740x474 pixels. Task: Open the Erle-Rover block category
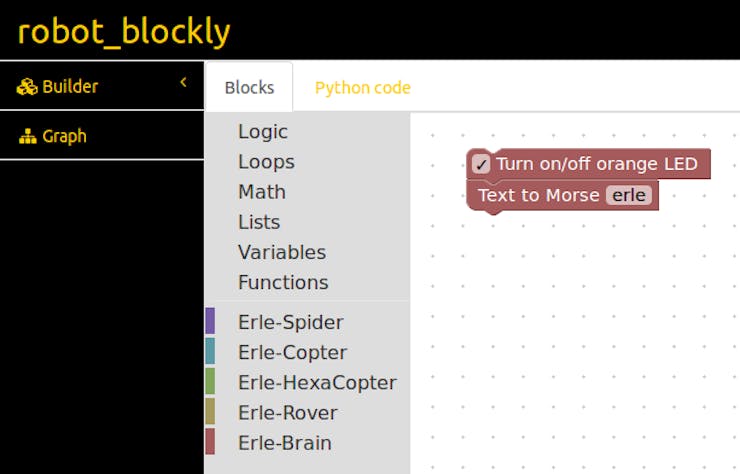[288, 413]
